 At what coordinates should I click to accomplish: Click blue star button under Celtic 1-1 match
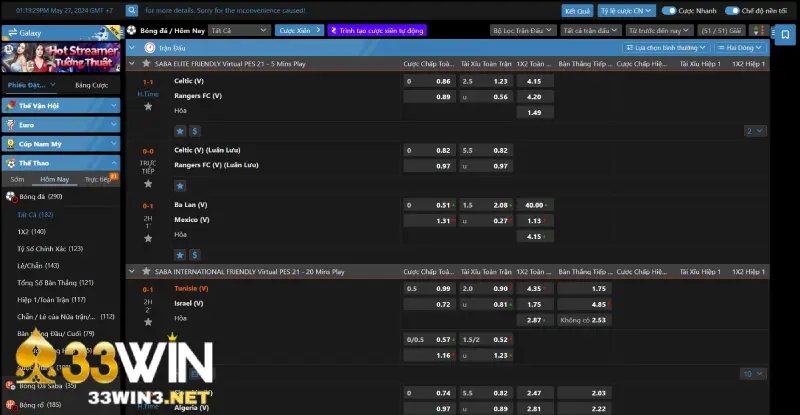coord(180,131)
